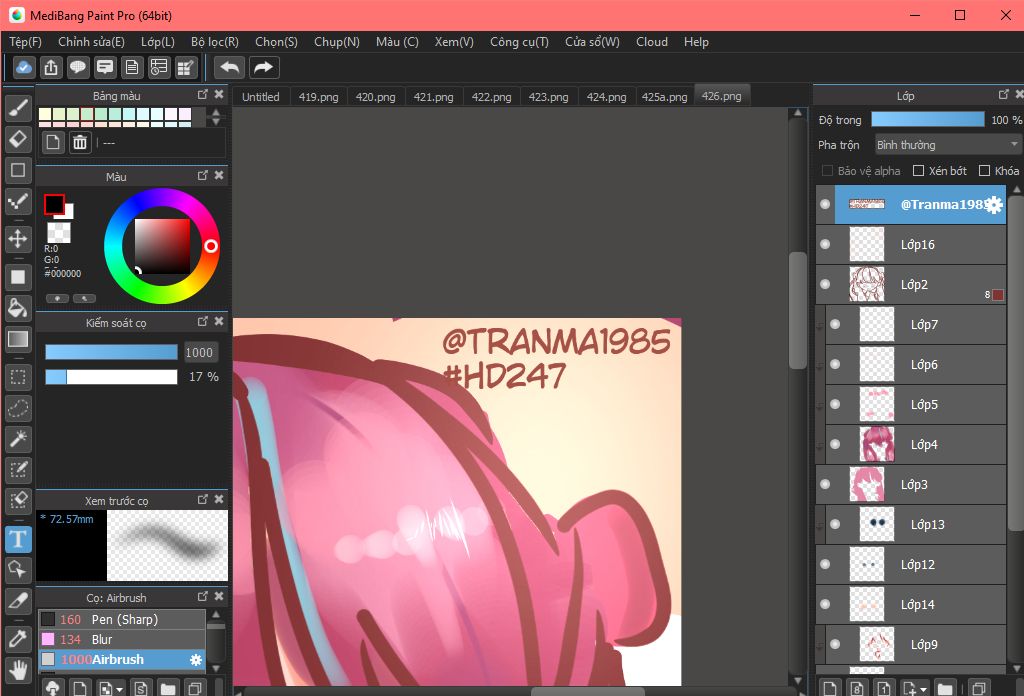Toggle Bảo vệ alpha checkbox
The width and height of the screenshot is (1024, 696).
point(827,171)
